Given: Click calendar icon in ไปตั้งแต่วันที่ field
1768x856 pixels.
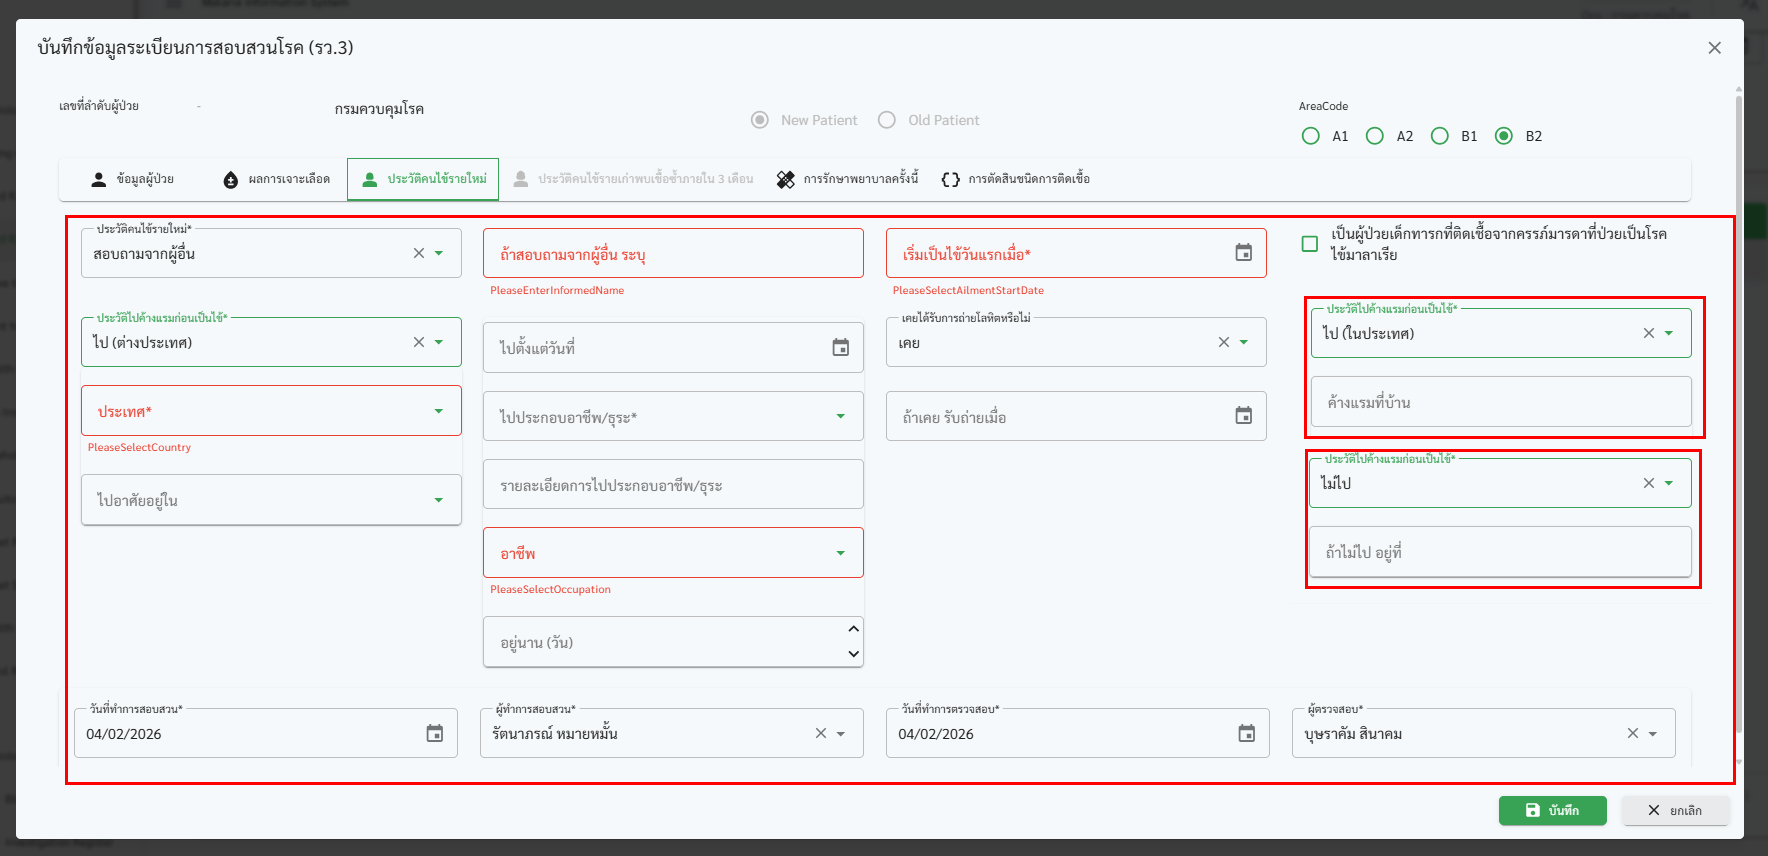Looking at the screenshot, I should click(x=840, y=348).
